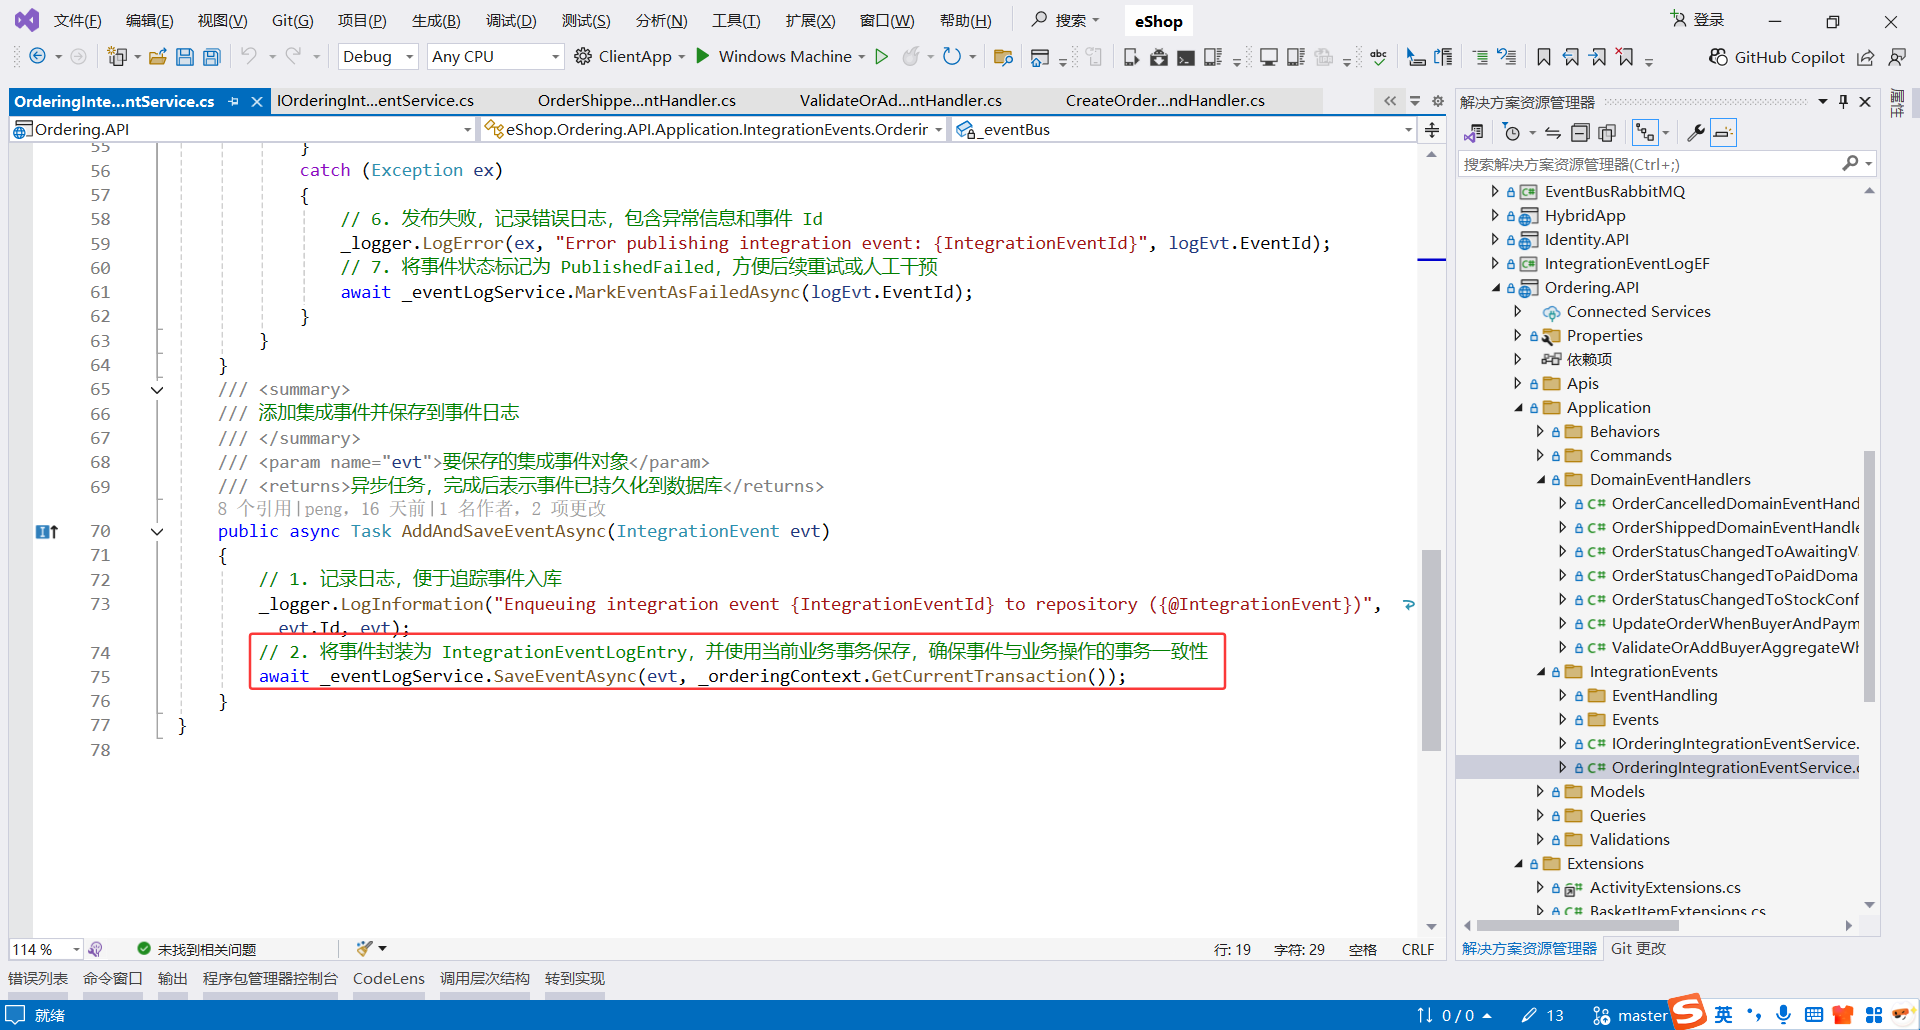Click the master branch in status bar

pyautogui.click(x=1630, y=1016)
